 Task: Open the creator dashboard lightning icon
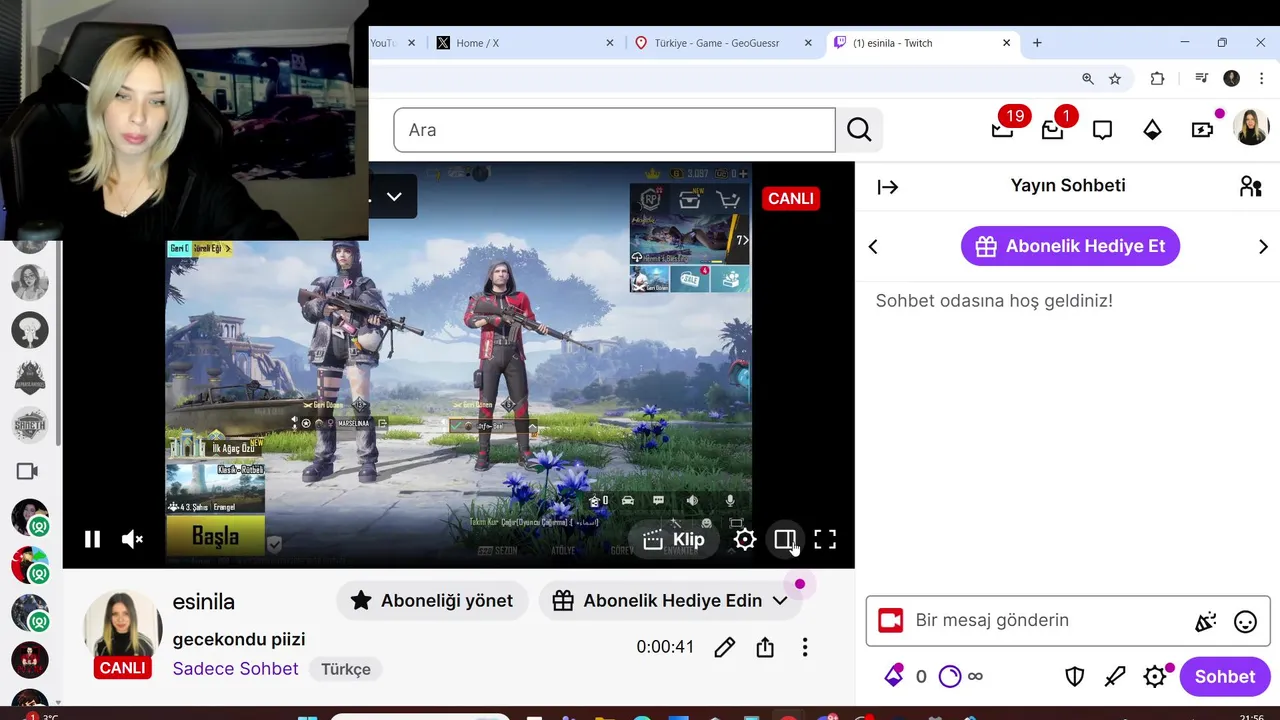click(1203, 130)
